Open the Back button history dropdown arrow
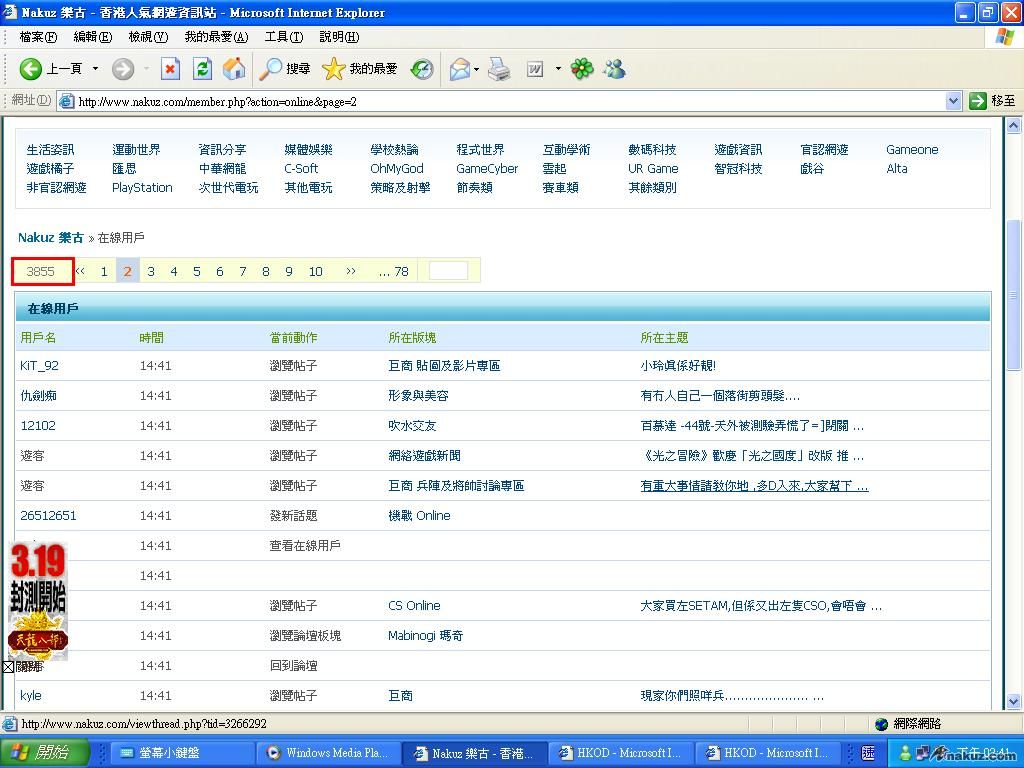The height and width of the screenshot is (768, 1024). point(95,69)
